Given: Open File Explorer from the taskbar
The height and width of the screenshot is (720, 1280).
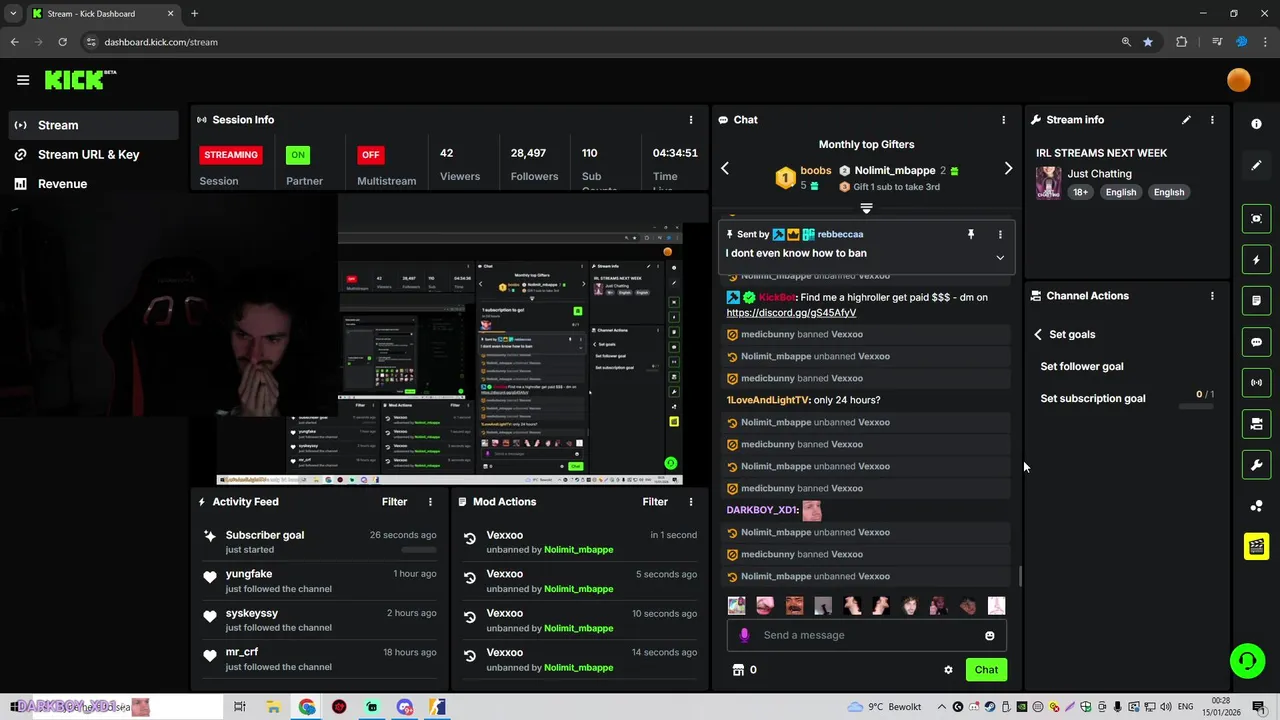Looking at the screenshot, I should point(273,707).
